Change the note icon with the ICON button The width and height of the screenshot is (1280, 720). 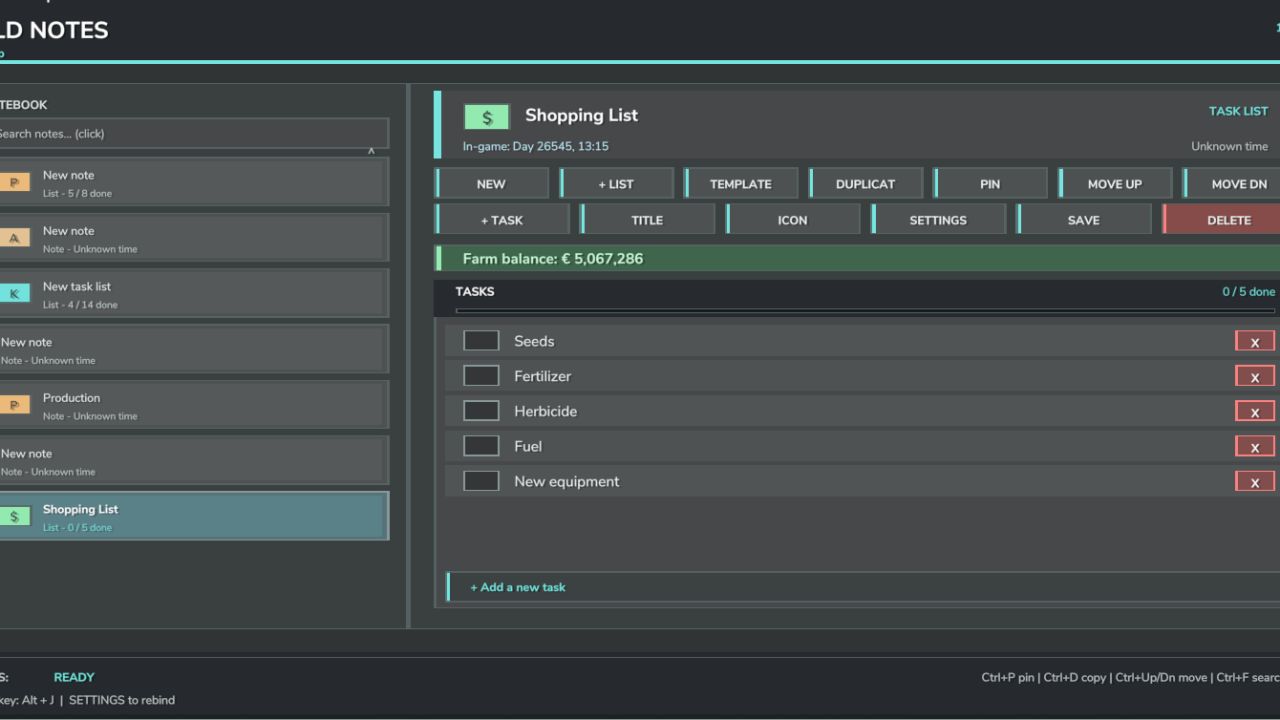(793, 220)
